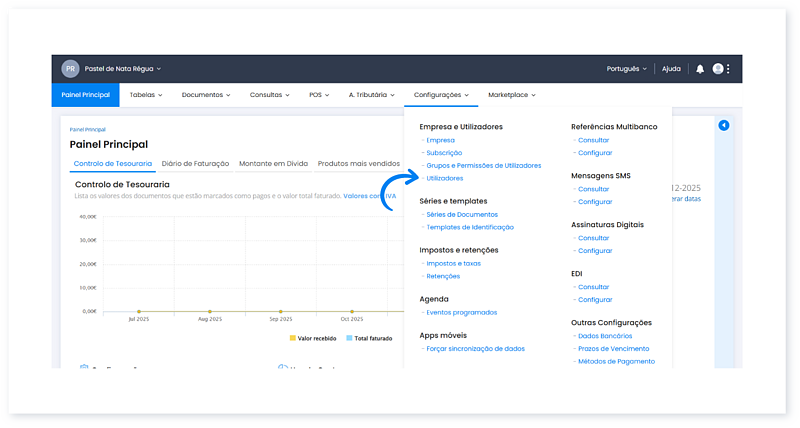The image size is (800, 428).
Task: Click the PR company avatar circle
Action: click(x=70, y=69)
